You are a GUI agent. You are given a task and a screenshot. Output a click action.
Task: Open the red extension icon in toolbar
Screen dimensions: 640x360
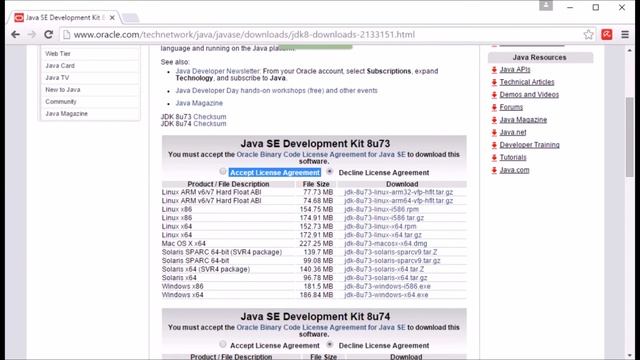[x=607, y=35]
